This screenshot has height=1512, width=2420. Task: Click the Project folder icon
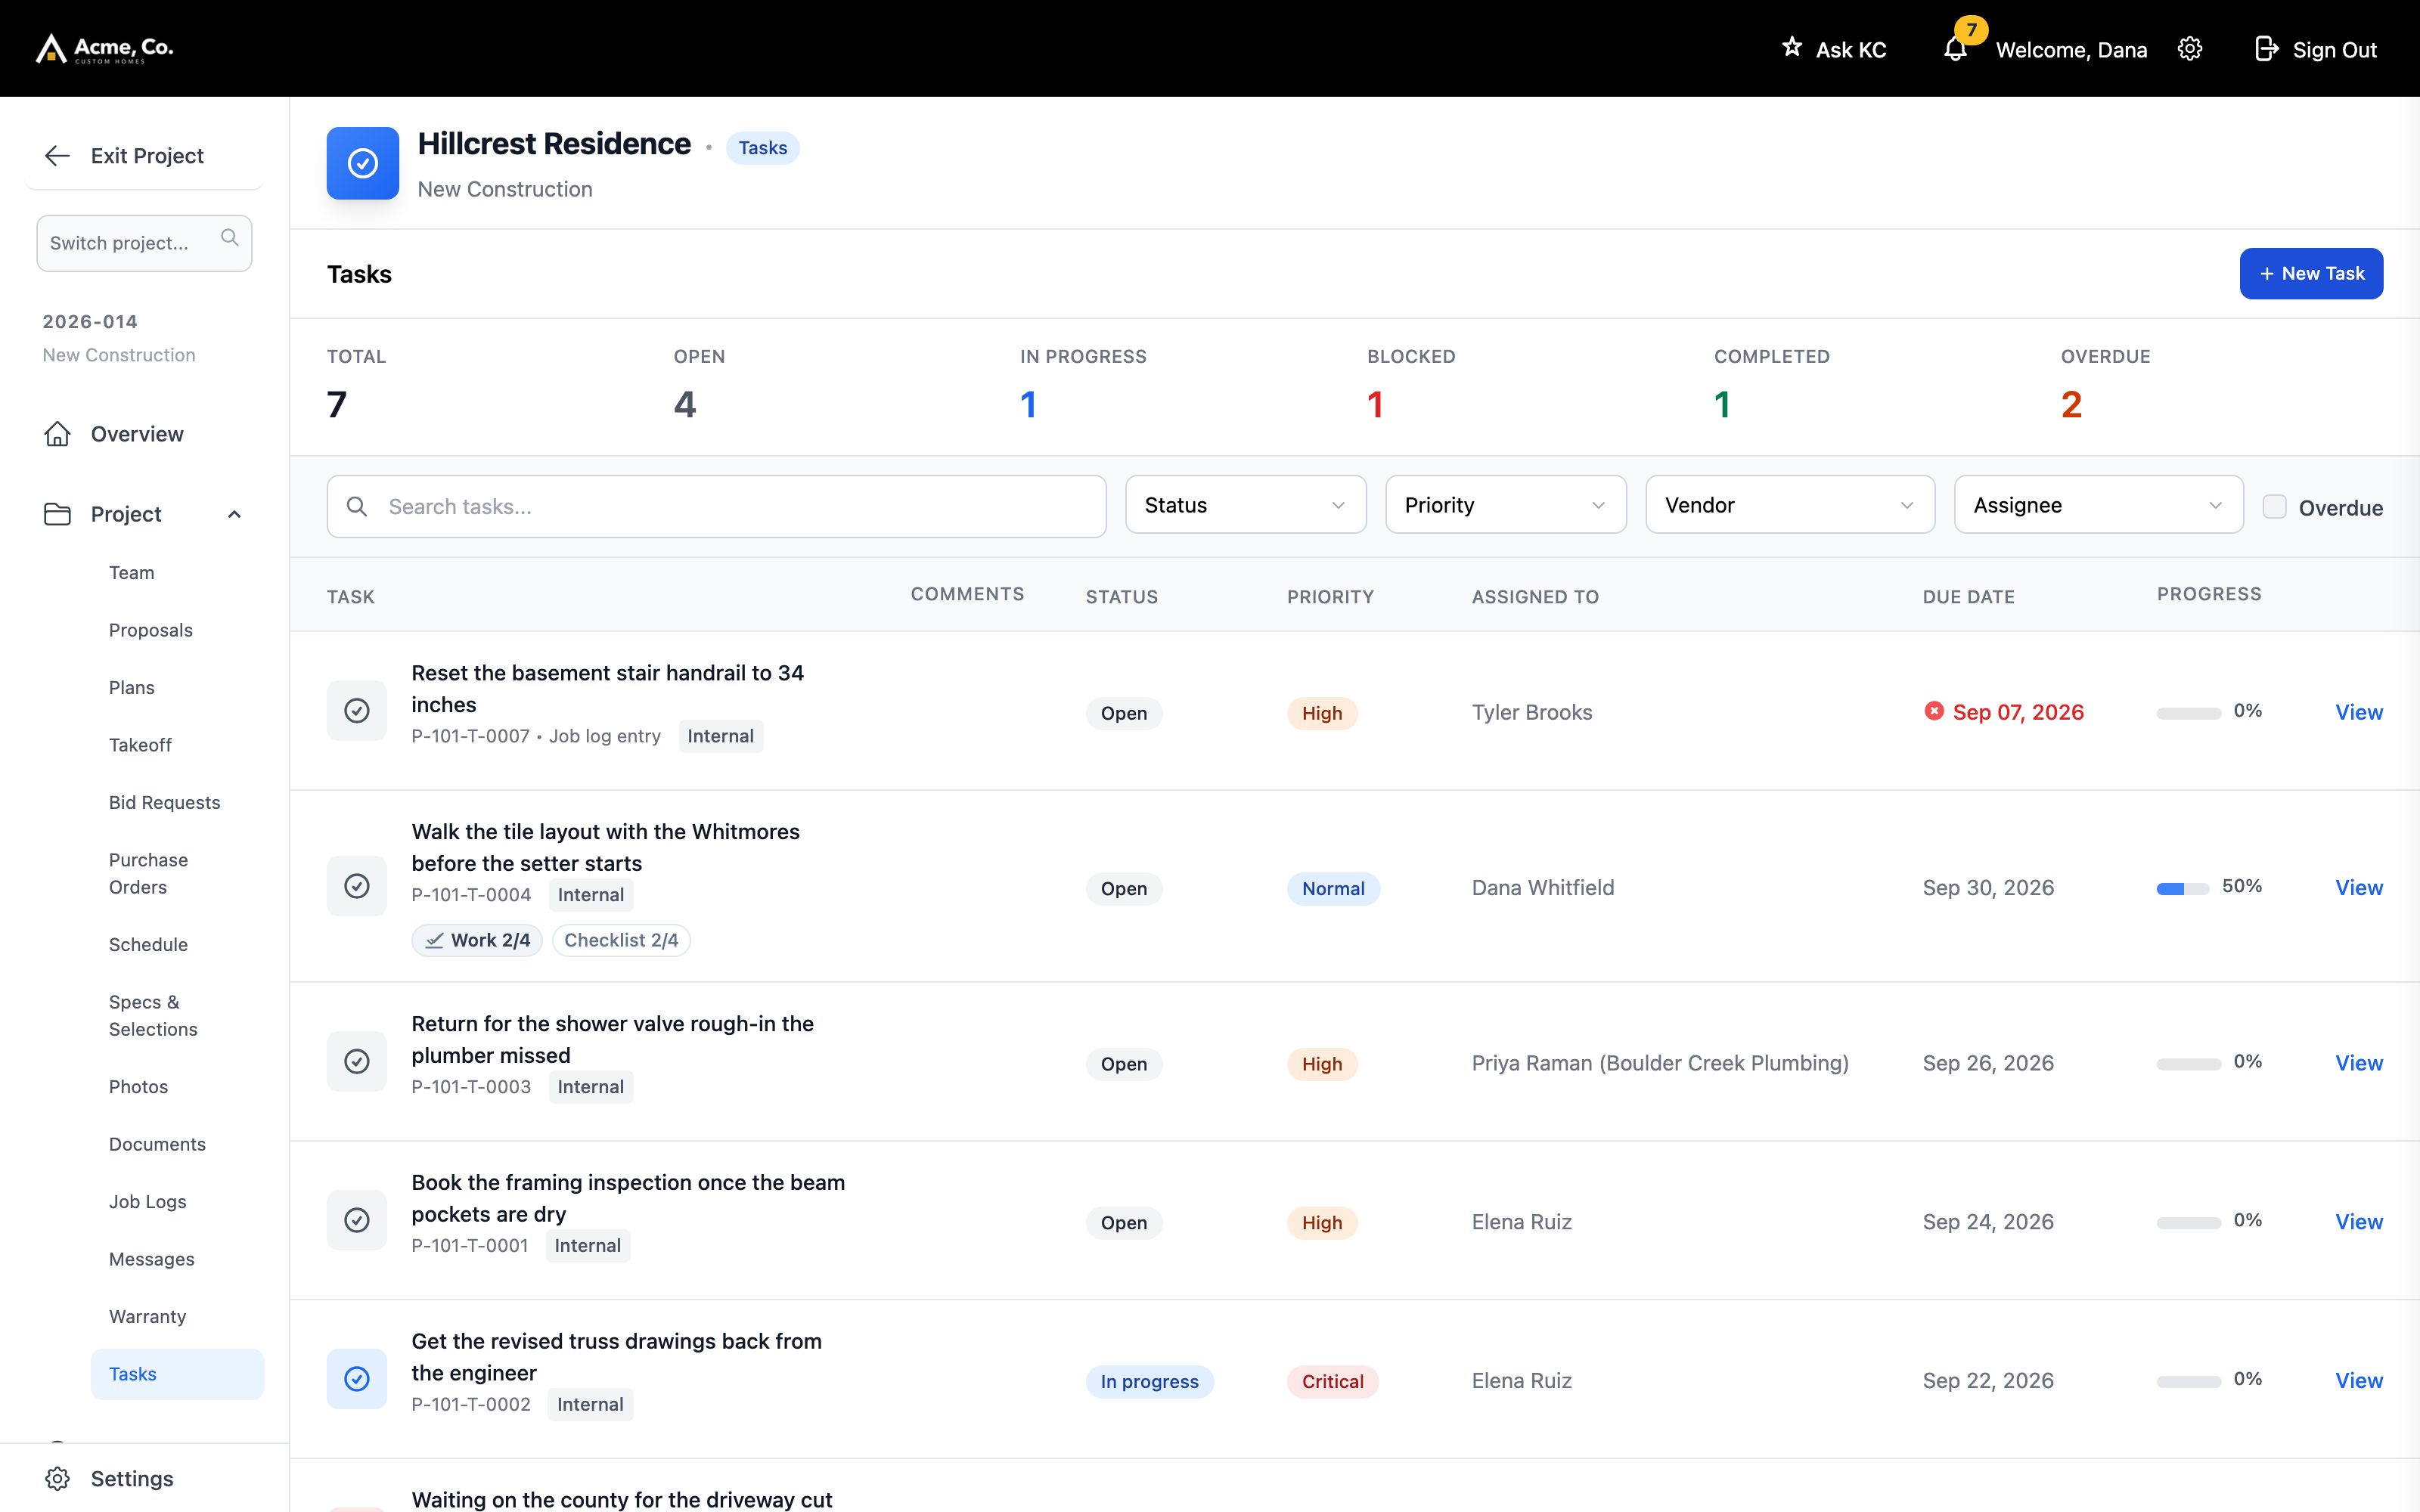coord(57,514)
